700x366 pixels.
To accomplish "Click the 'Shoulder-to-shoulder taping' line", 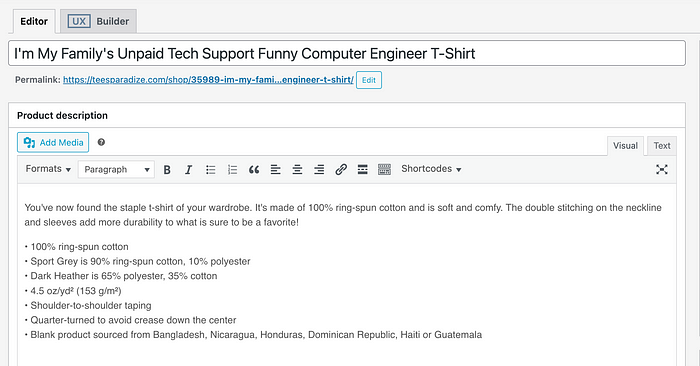I will click(88, 306).
